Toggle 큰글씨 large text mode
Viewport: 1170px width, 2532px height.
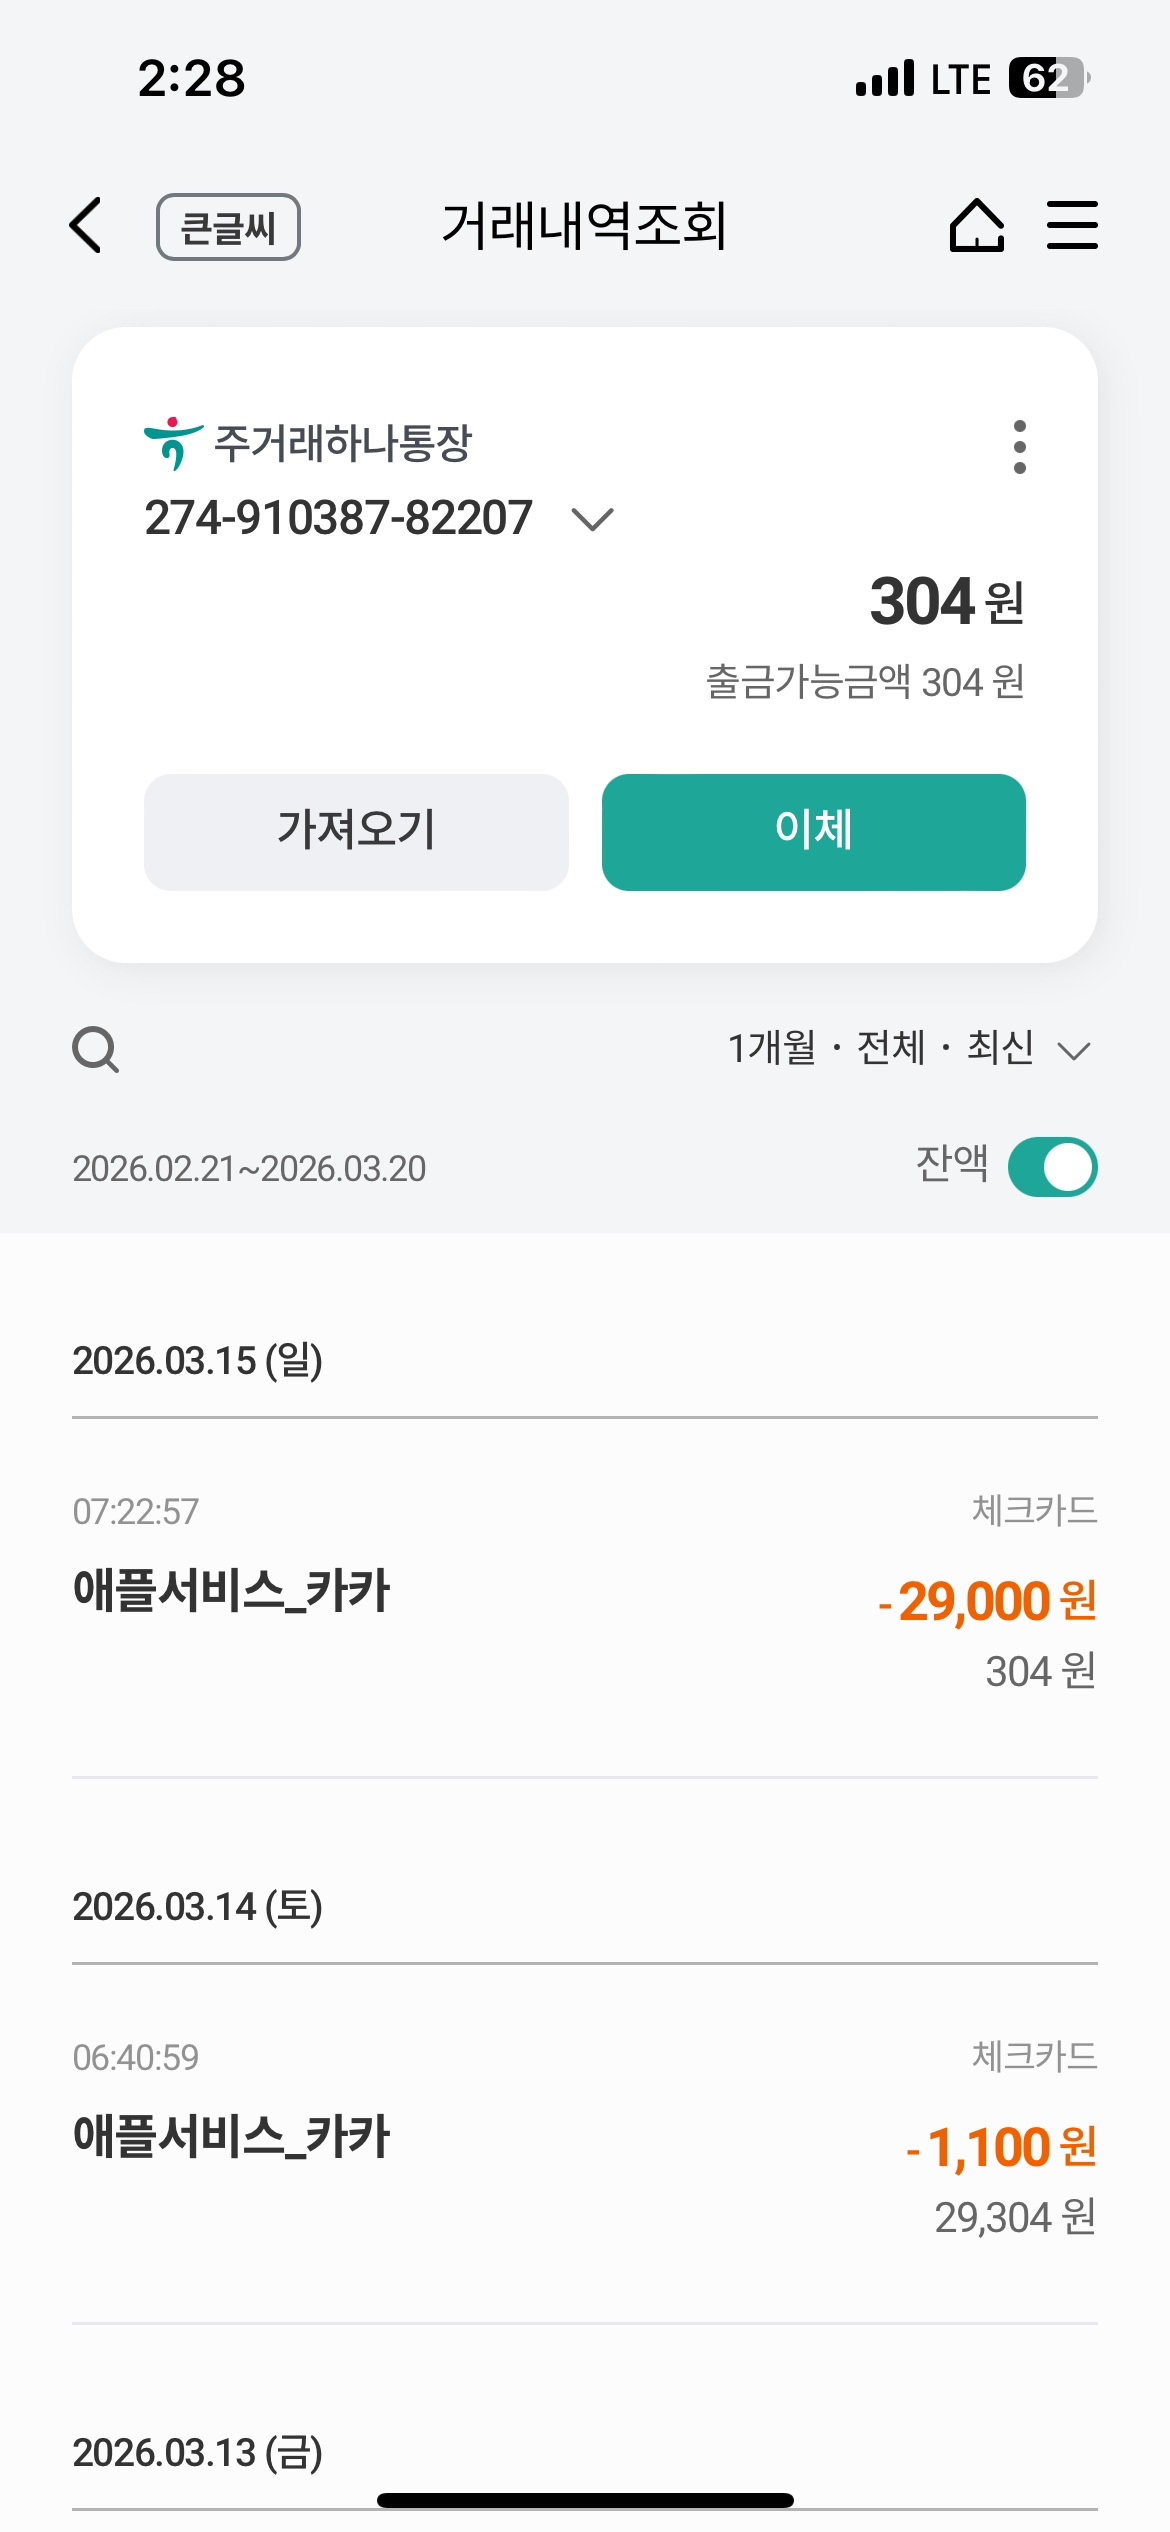coord(228,227)
